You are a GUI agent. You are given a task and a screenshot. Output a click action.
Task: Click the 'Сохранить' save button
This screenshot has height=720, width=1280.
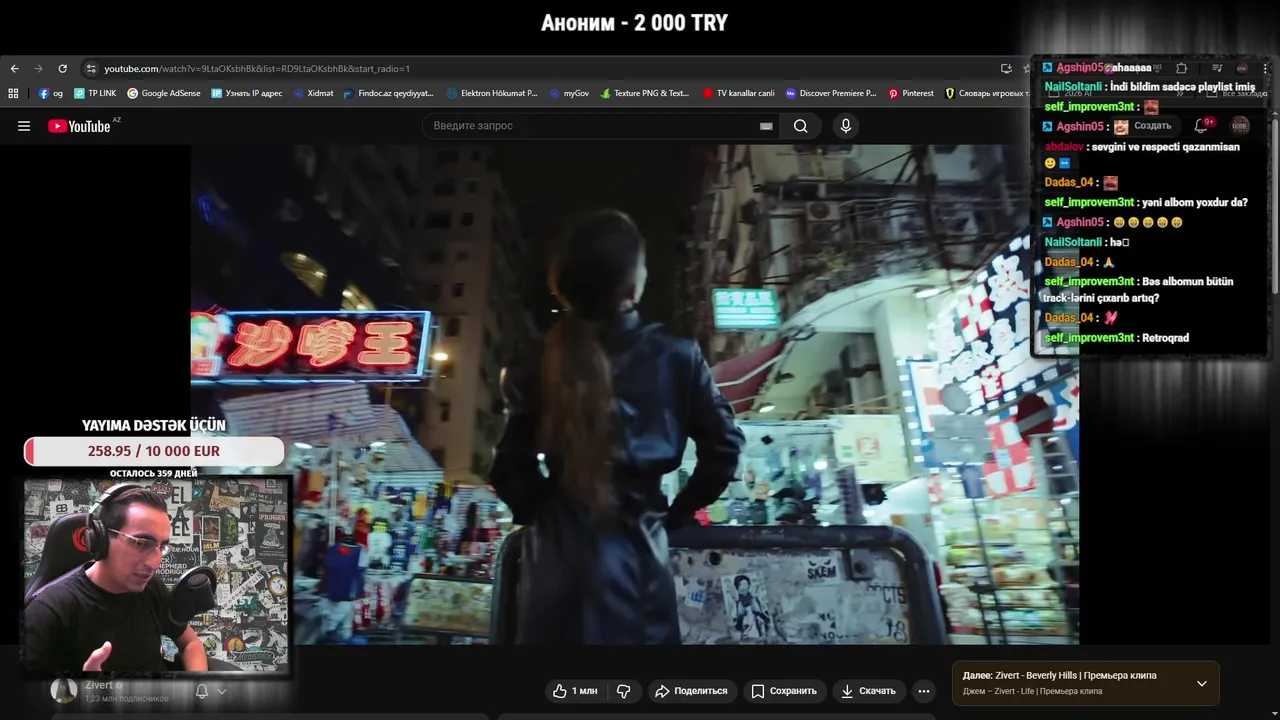click(x=784, y=691)
